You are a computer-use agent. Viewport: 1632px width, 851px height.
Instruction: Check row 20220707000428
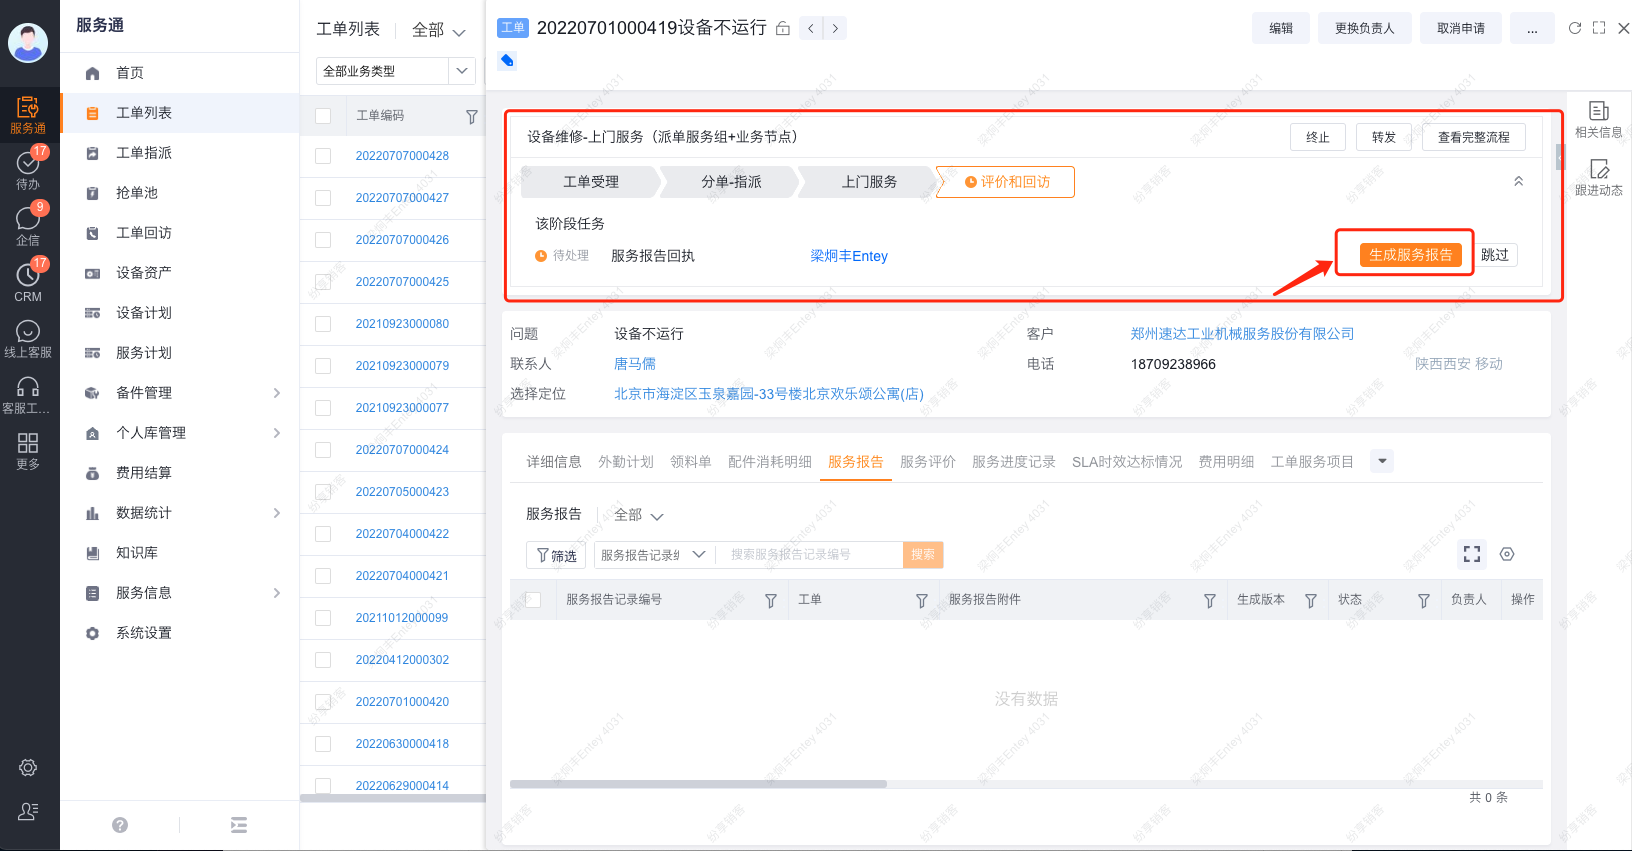coord(323,156)
